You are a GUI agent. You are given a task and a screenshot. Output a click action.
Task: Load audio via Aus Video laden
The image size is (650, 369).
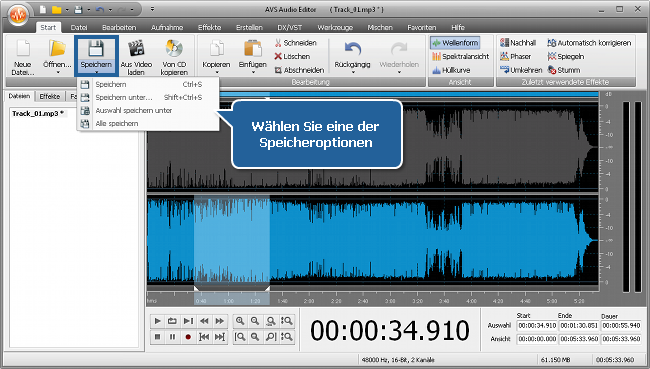pos(136,57)
